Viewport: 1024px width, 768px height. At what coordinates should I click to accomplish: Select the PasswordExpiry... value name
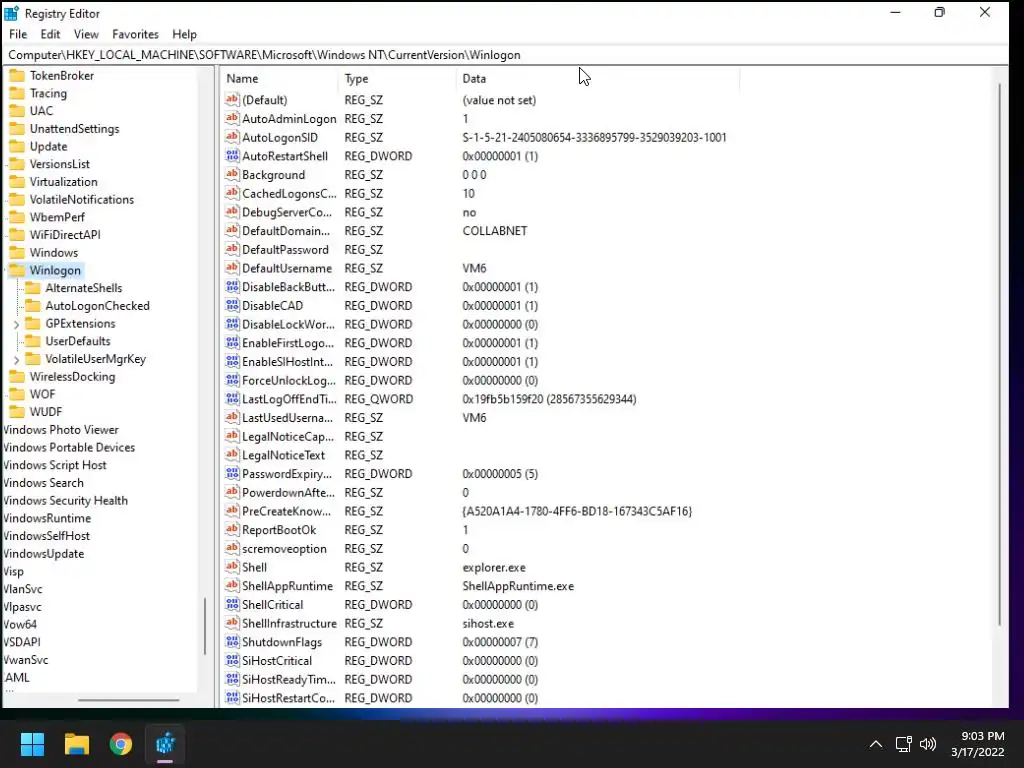coord(287,473)
